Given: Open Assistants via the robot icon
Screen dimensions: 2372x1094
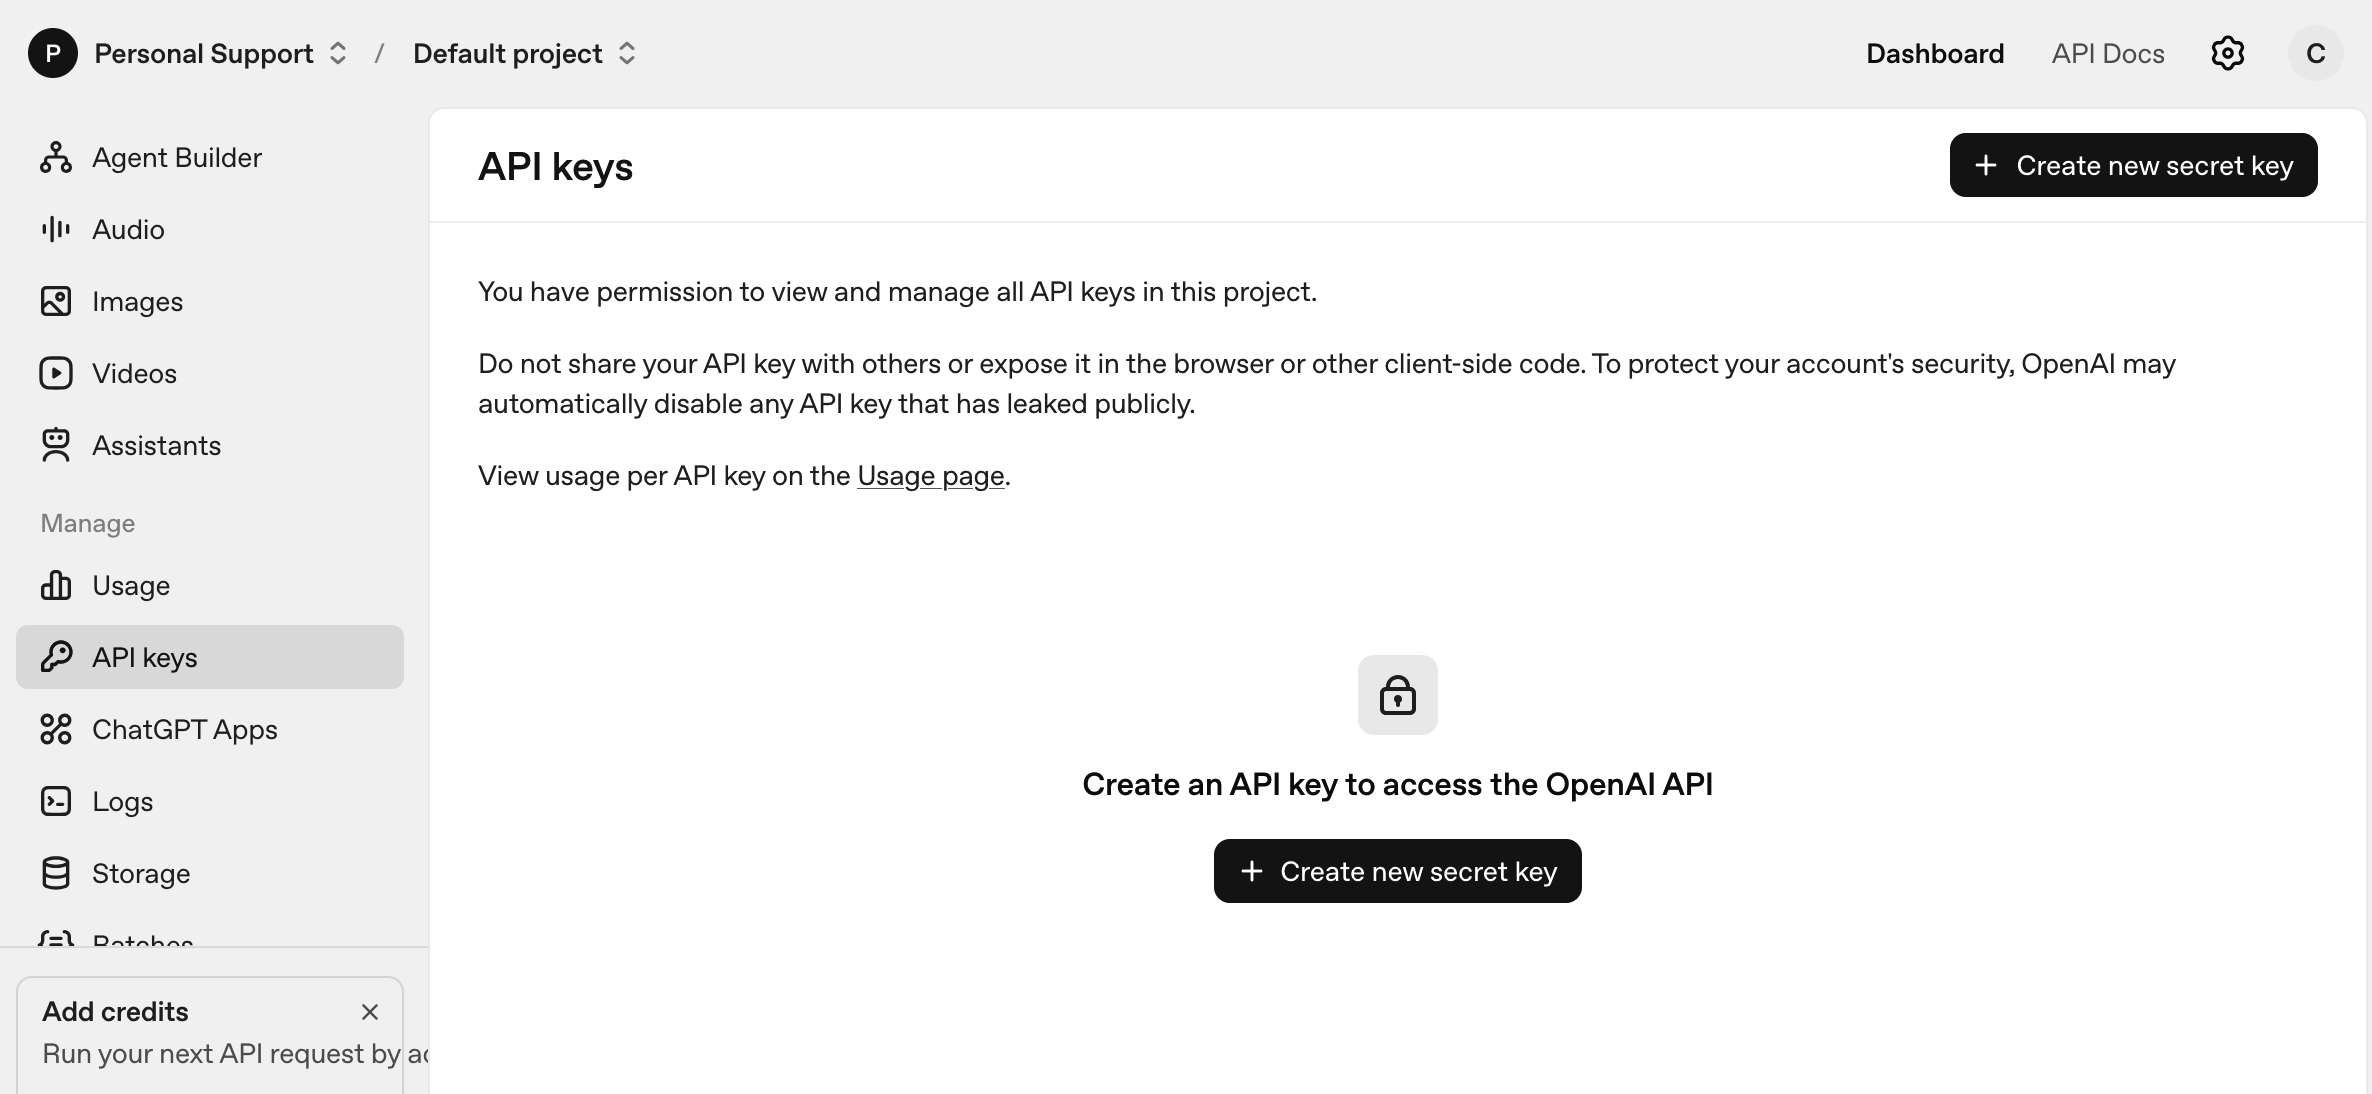Looking at the screenshot, I should point(56,445).
